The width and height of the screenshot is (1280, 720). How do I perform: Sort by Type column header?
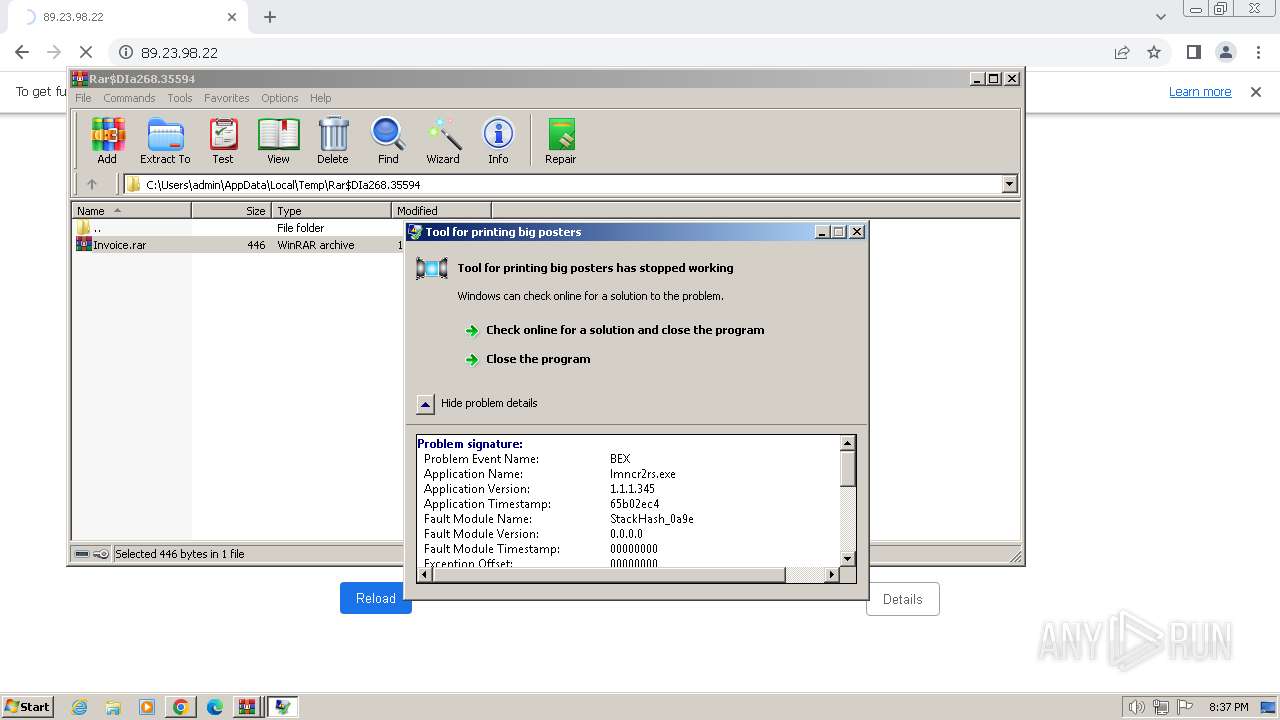coord(331,211)
